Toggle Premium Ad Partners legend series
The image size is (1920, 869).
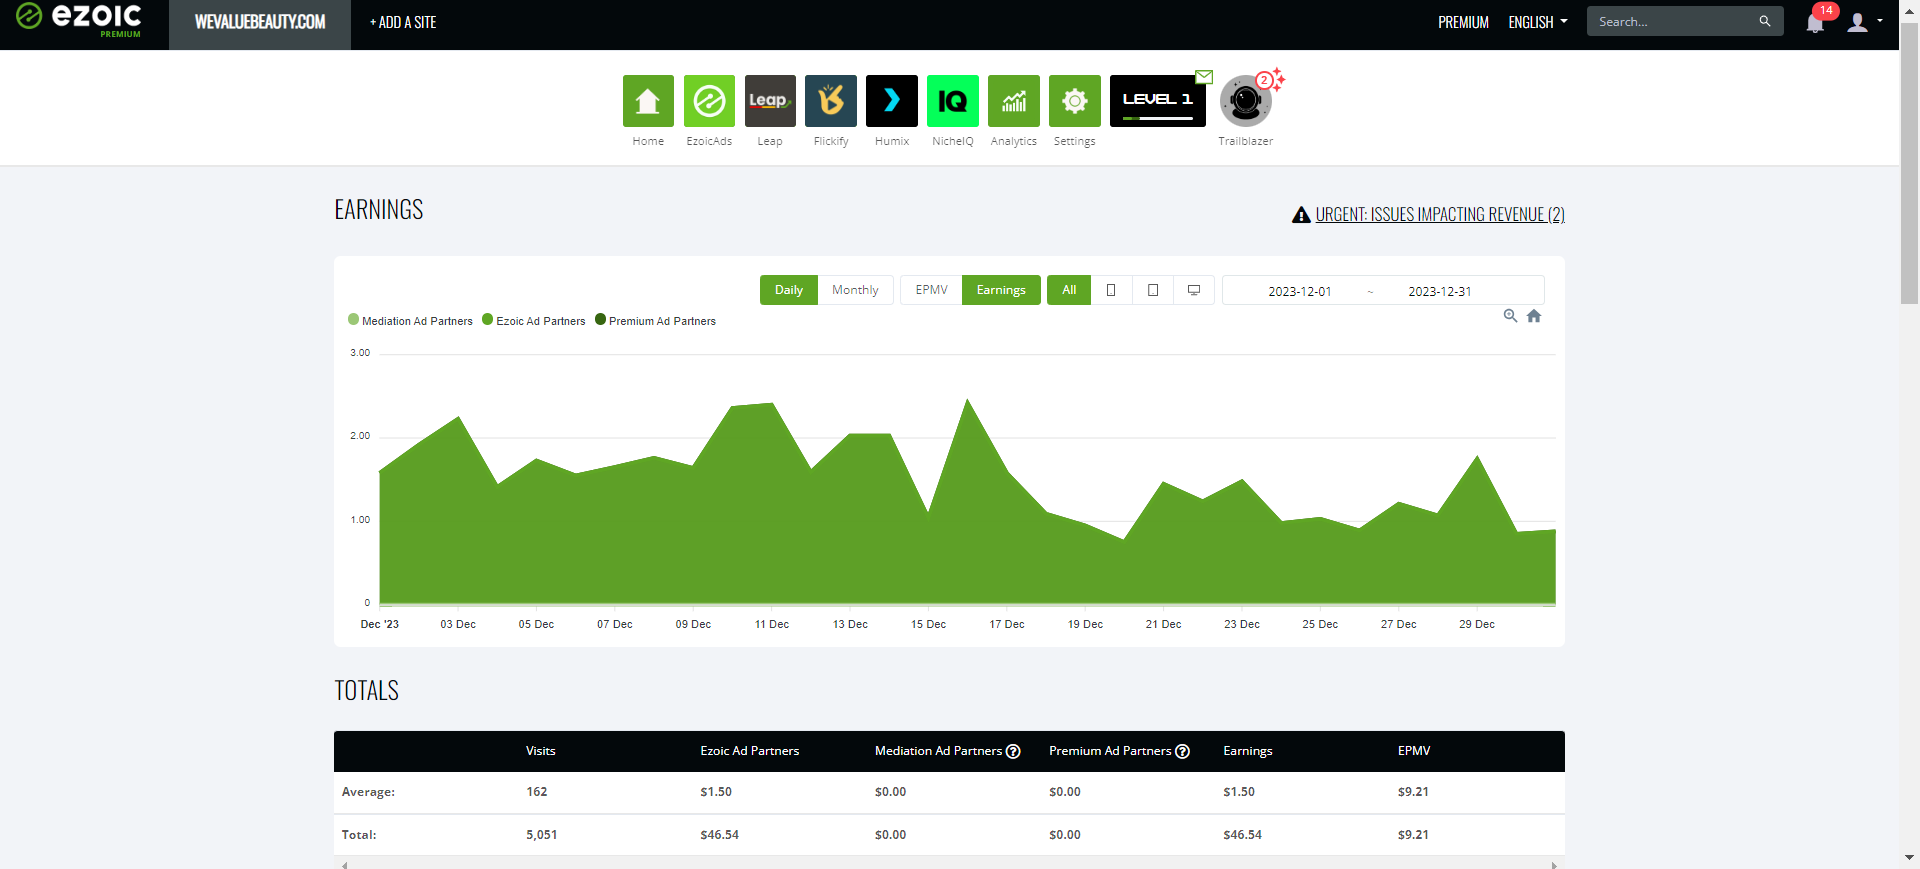[655, 321]
